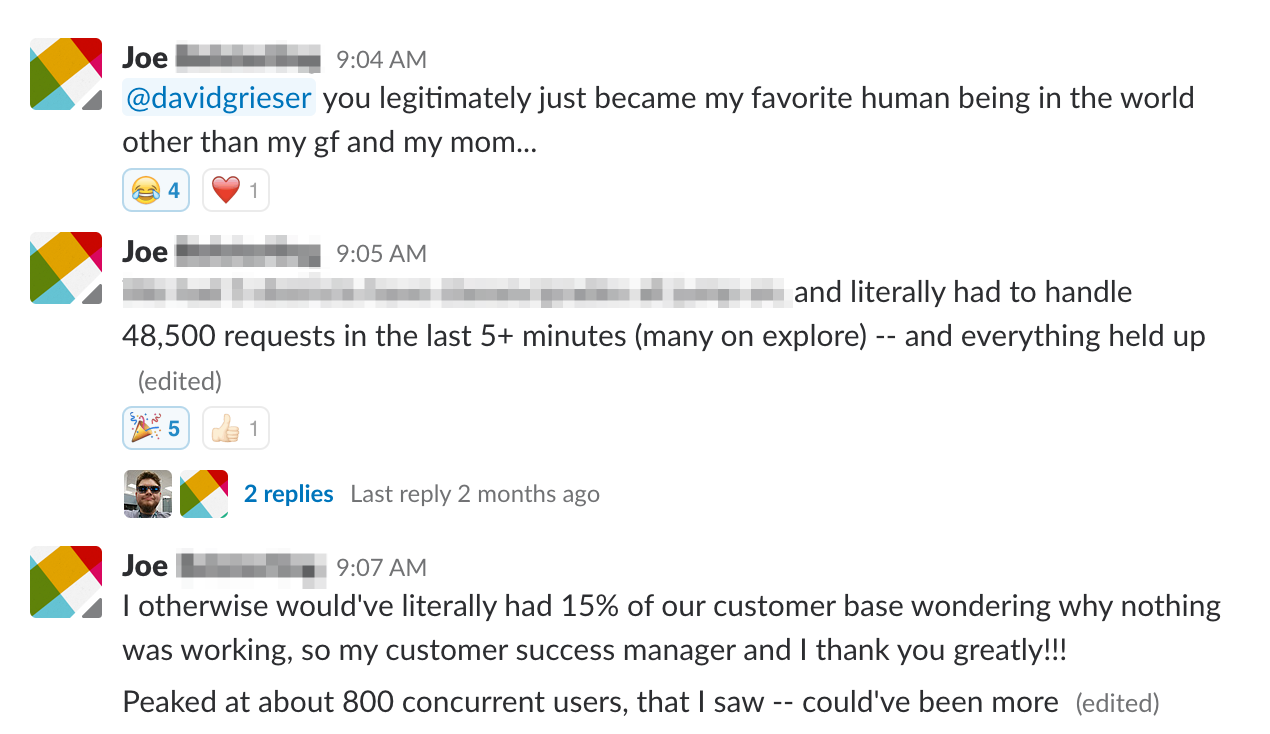Click the sender name Joe on the first message
This screenshot has height=734, width=1270.
145,57
